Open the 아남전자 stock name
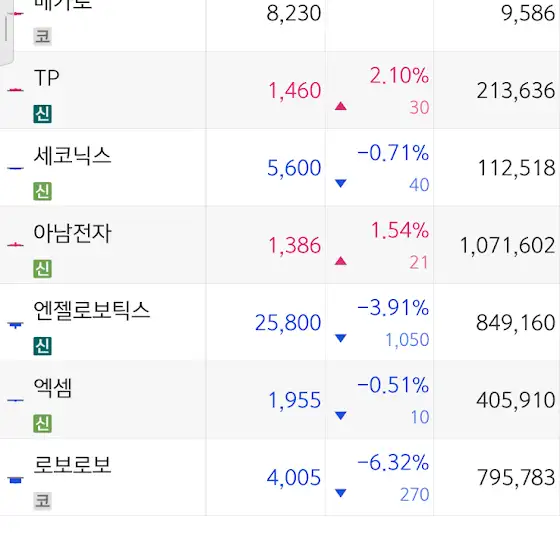The image size is (560, 560). (72, 233)
